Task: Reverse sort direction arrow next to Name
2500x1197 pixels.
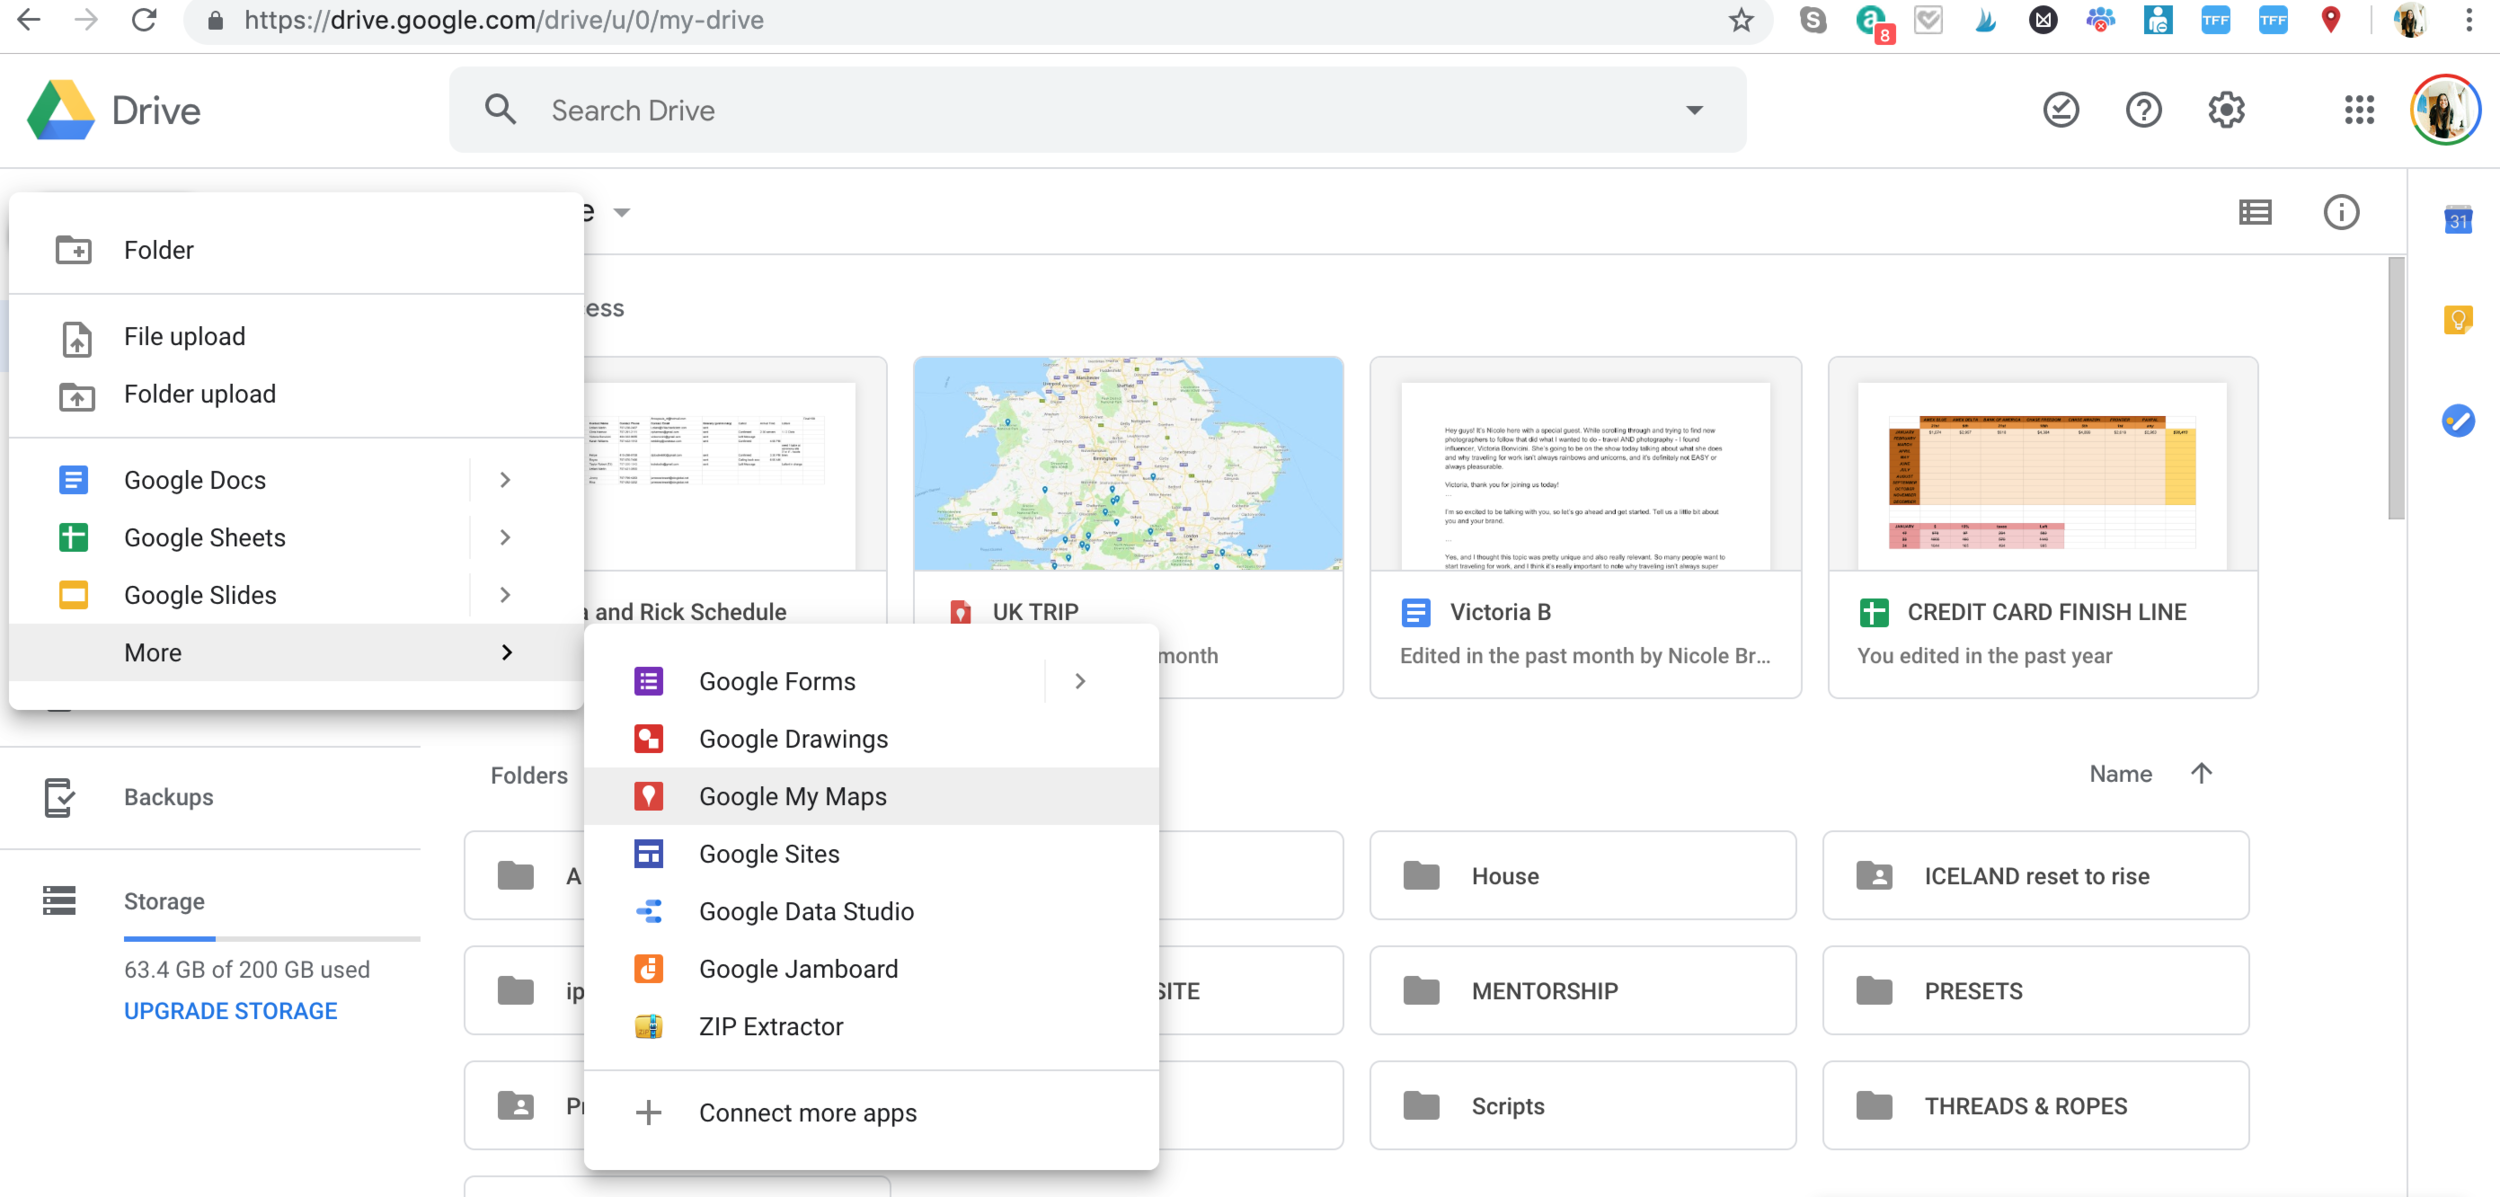Action: coord(2201,773)
